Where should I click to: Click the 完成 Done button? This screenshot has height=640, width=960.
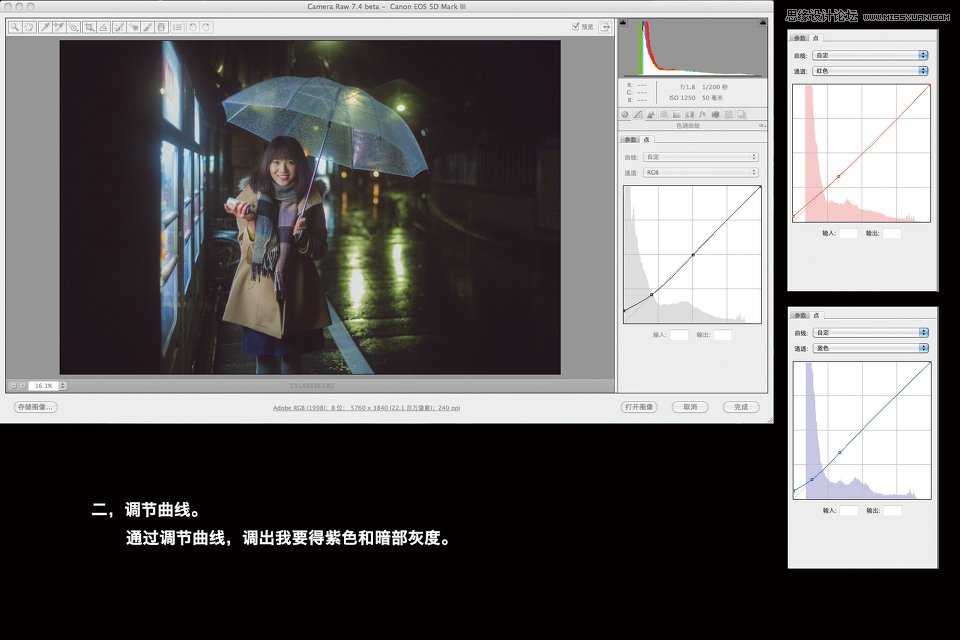tap(741, 407)
